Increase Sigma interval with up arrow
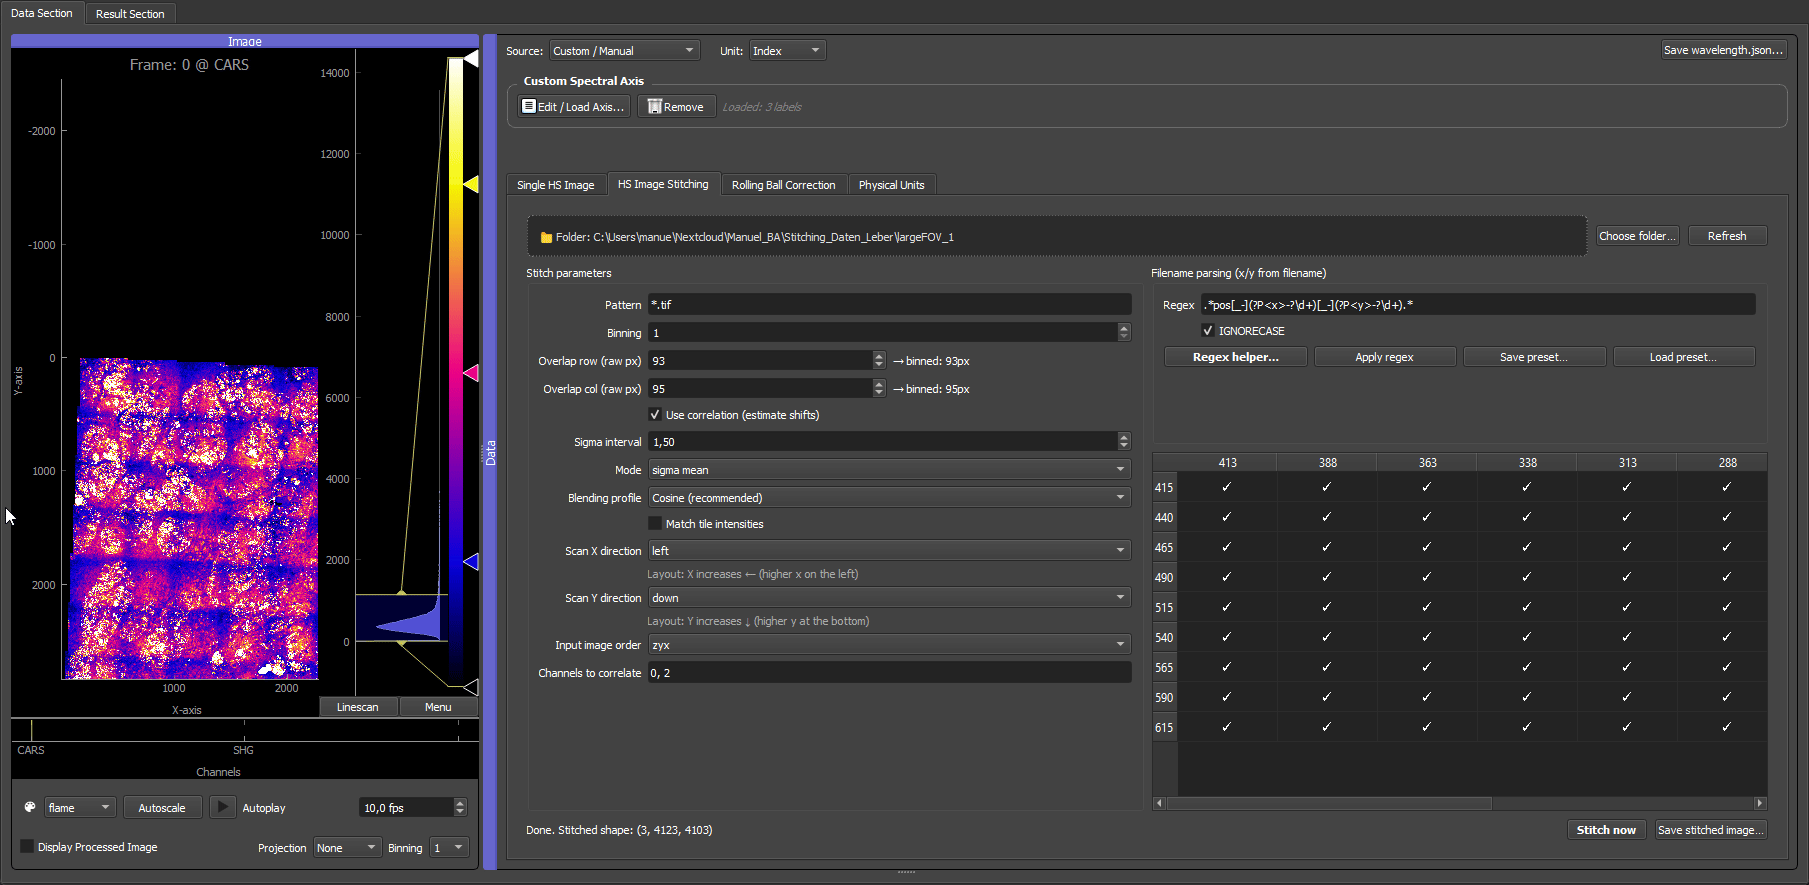Image resolution: width=1809 pixels, height=885 pixels. click(x=1124, y=437)
